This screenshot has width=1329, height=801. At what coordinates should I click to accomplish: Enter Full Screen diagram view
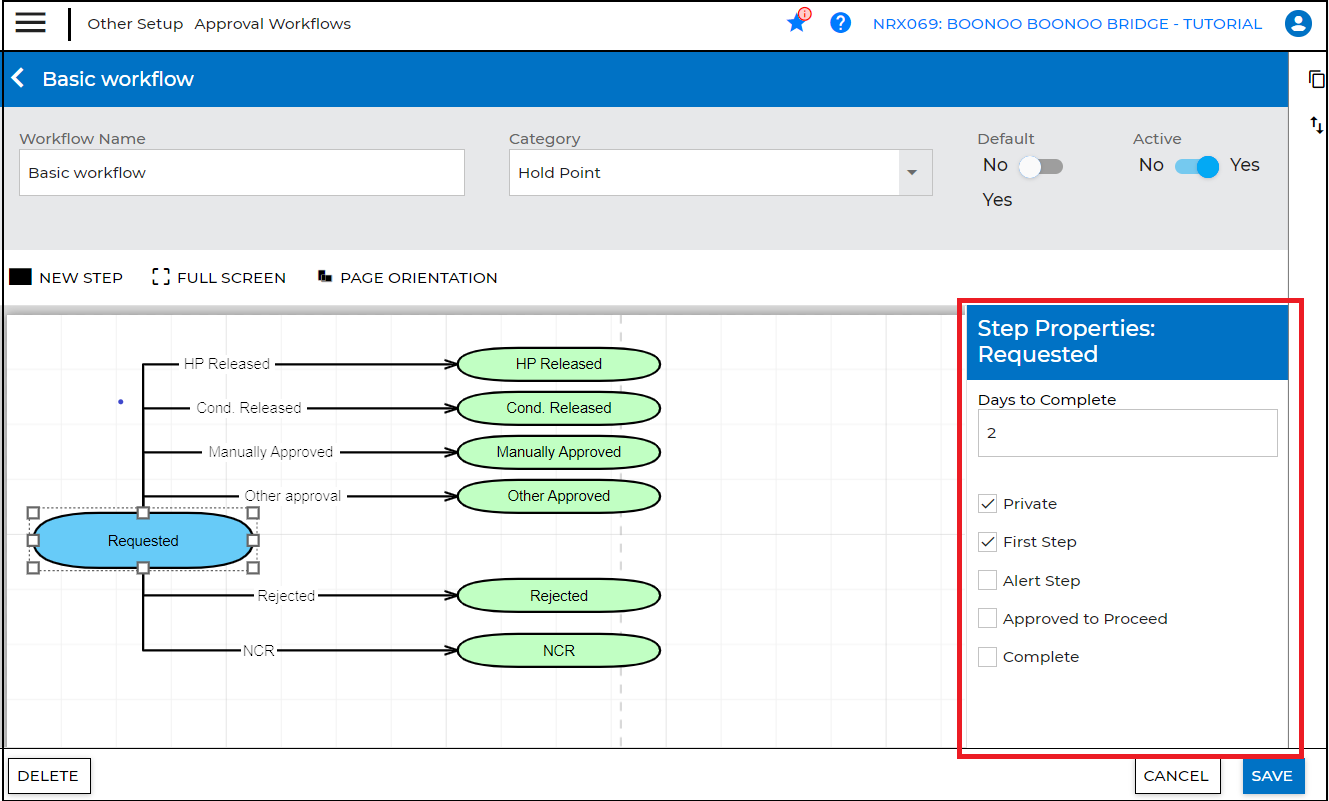click(x=219, y=278)
